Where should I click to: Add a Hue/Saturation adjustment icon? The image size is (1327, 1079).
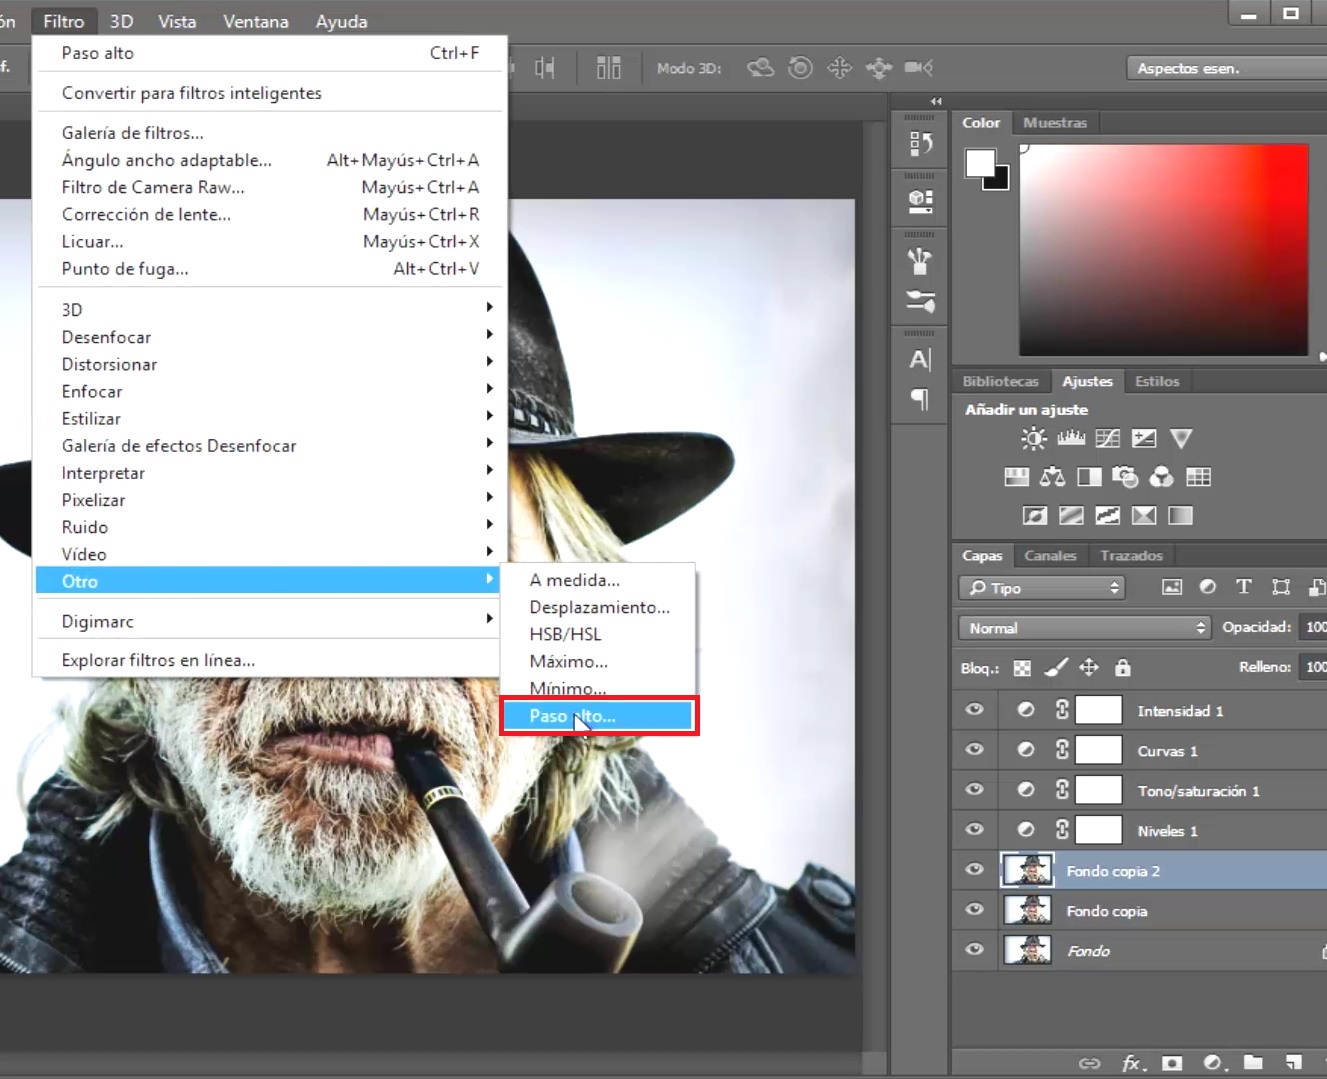pos(1016,477)
